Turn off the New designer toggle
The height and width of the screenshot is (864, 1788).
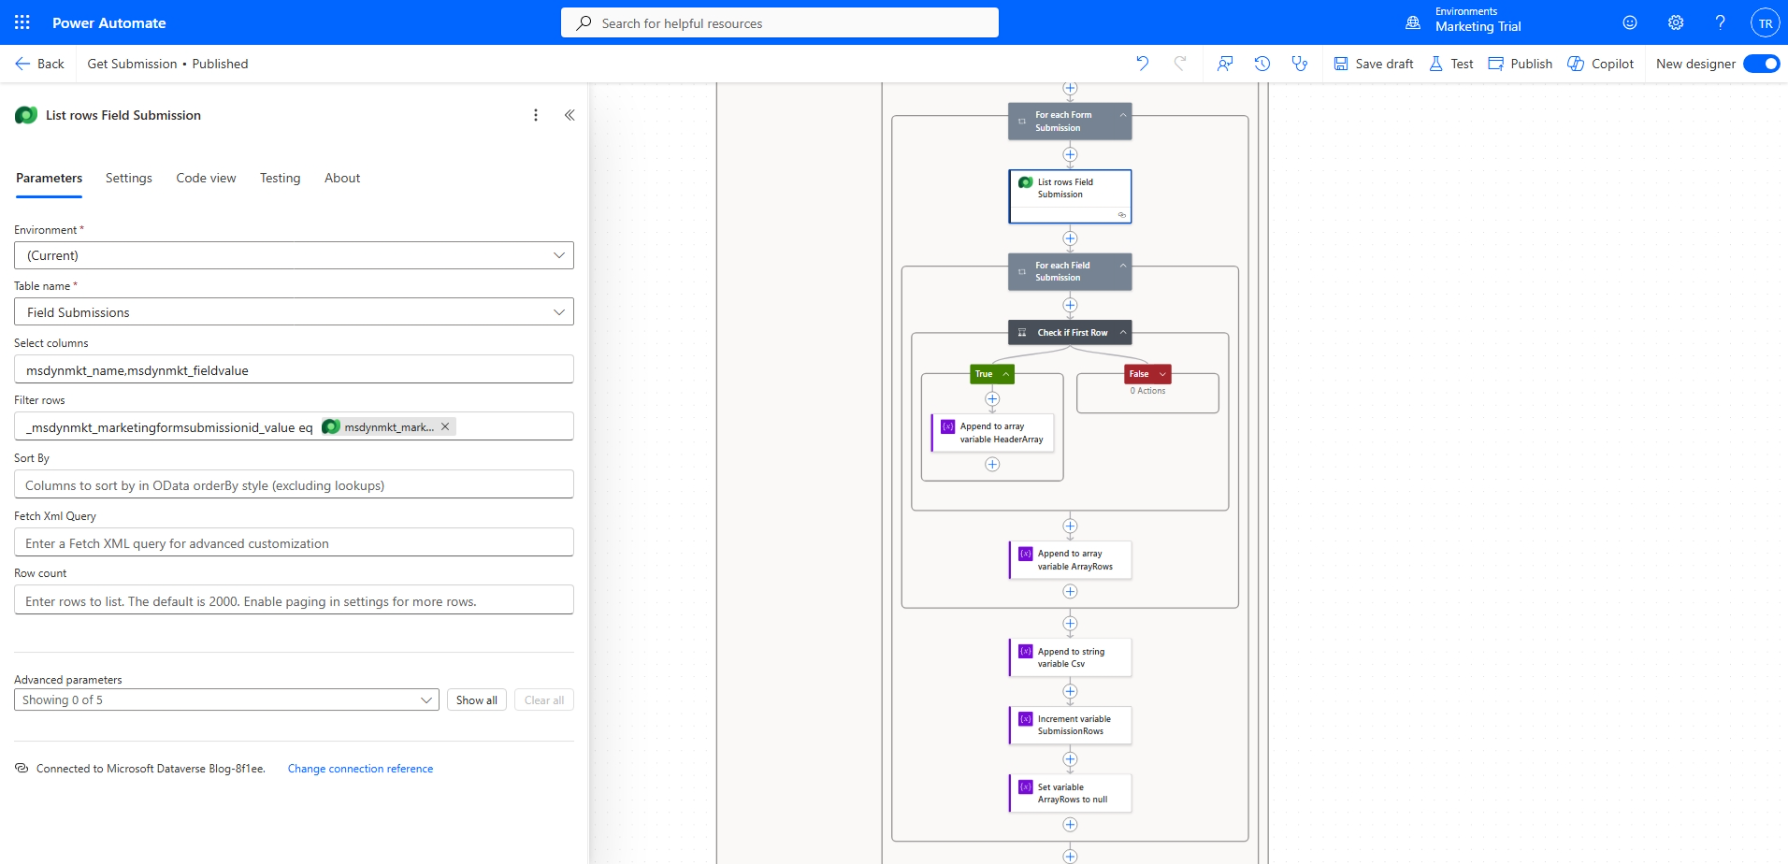coord(1761,63)
